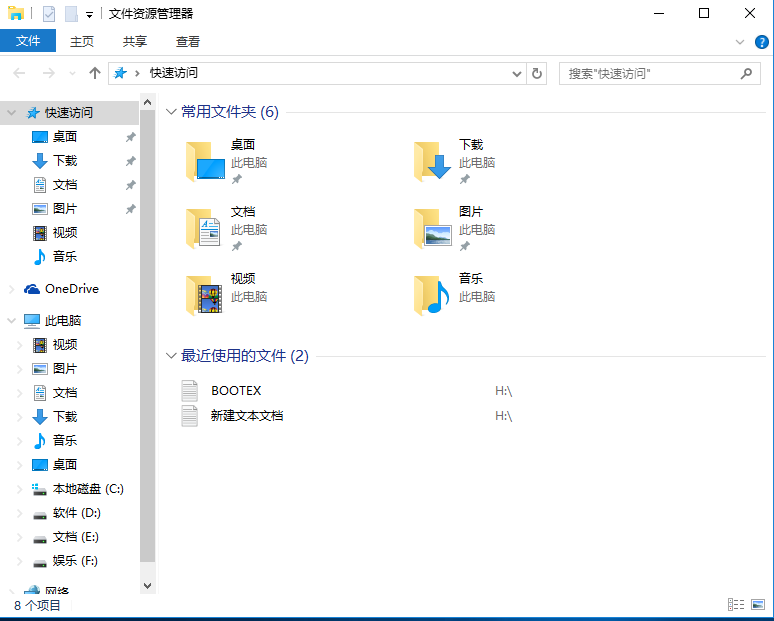Select OneDrive in the navigation pane
The width and height of the screenshot is (774, 621).
(x=71, y=289)
